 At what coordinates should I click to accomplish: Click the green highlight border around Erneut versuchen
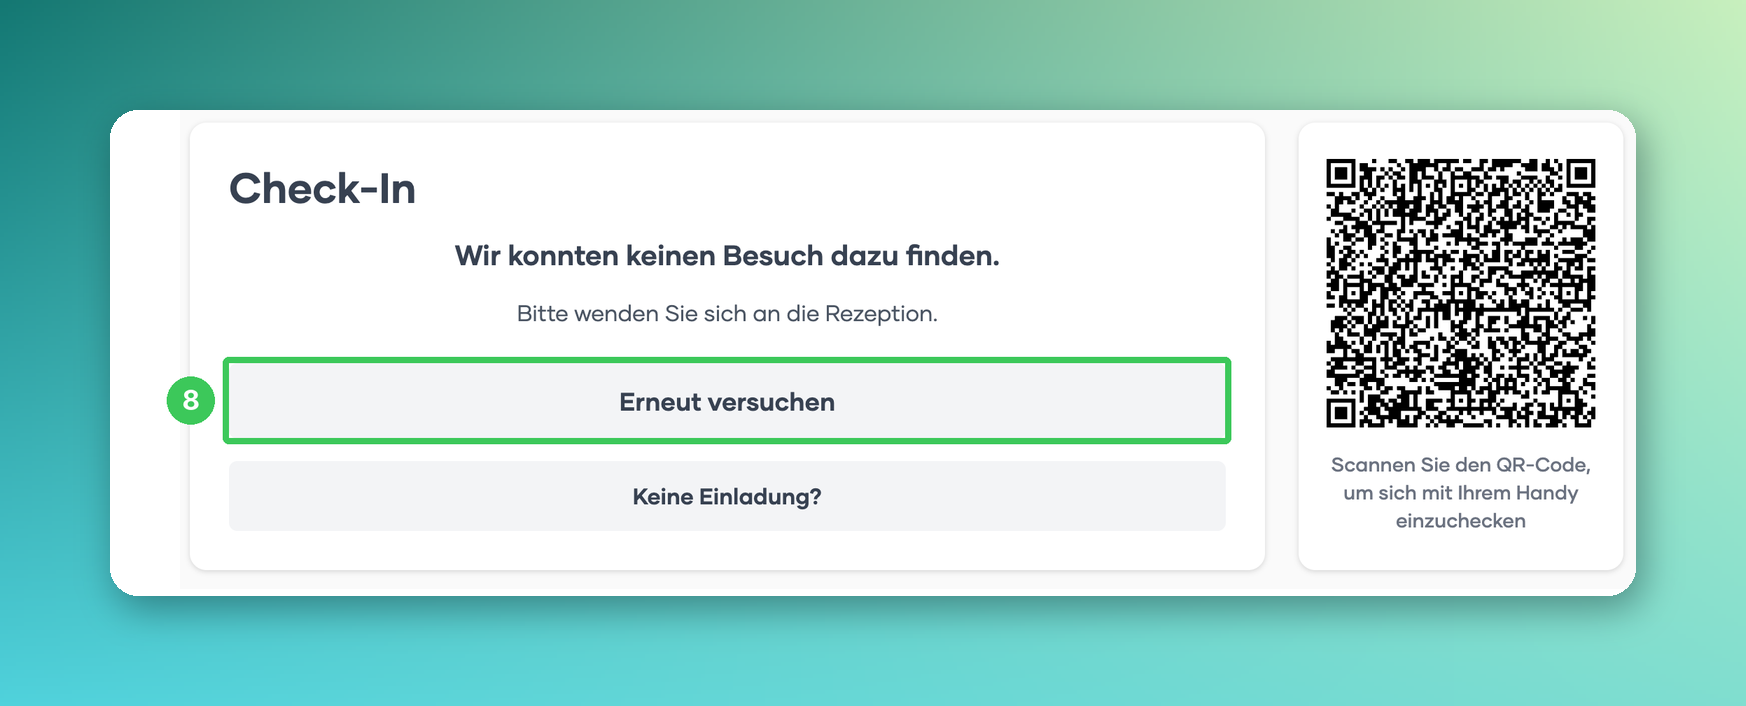pyautogui.click(x=727, y=360)
